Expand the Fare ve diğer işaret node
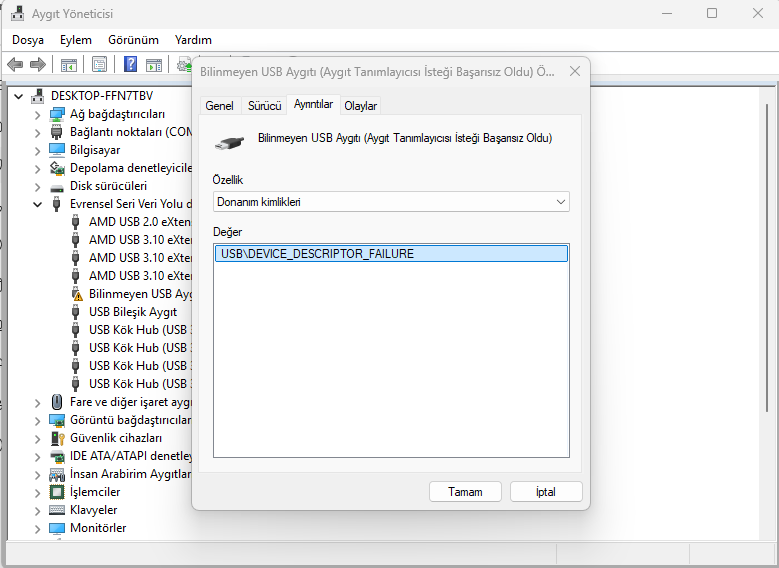Viewport: 779px width, 568px height. pos(38,403)
